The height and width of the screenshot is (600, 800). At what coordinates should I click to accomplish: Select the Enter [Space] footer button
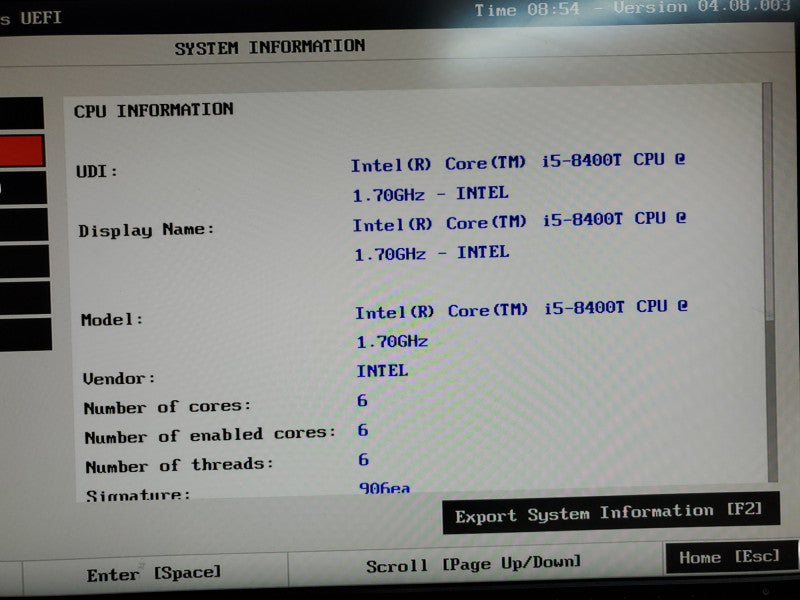[155, 573]
